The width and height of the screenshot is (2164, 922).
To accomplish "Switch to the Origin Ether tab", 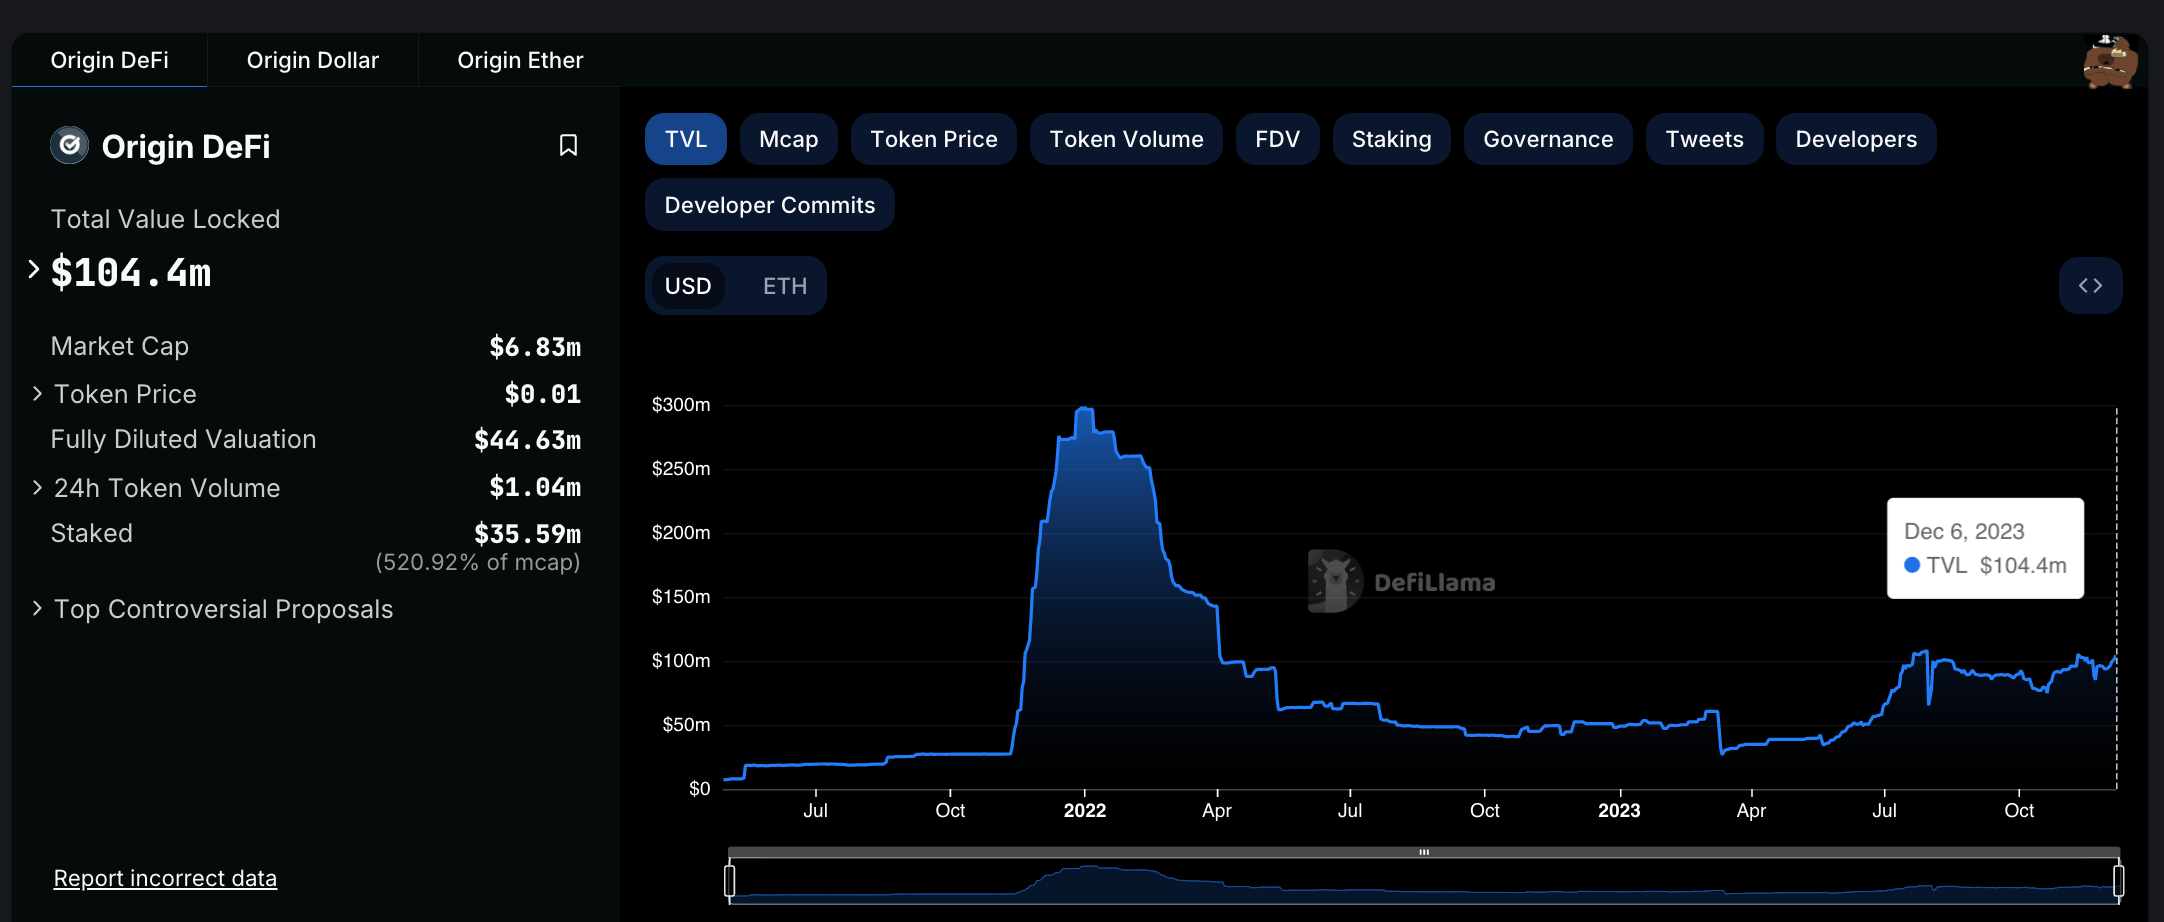I will pos(520,60).
